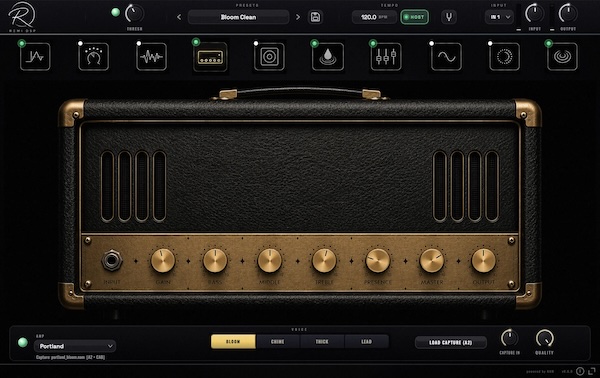600x378 pixels.
Task: Click the THRESH knob in the top bar
Action: (134, 14)
